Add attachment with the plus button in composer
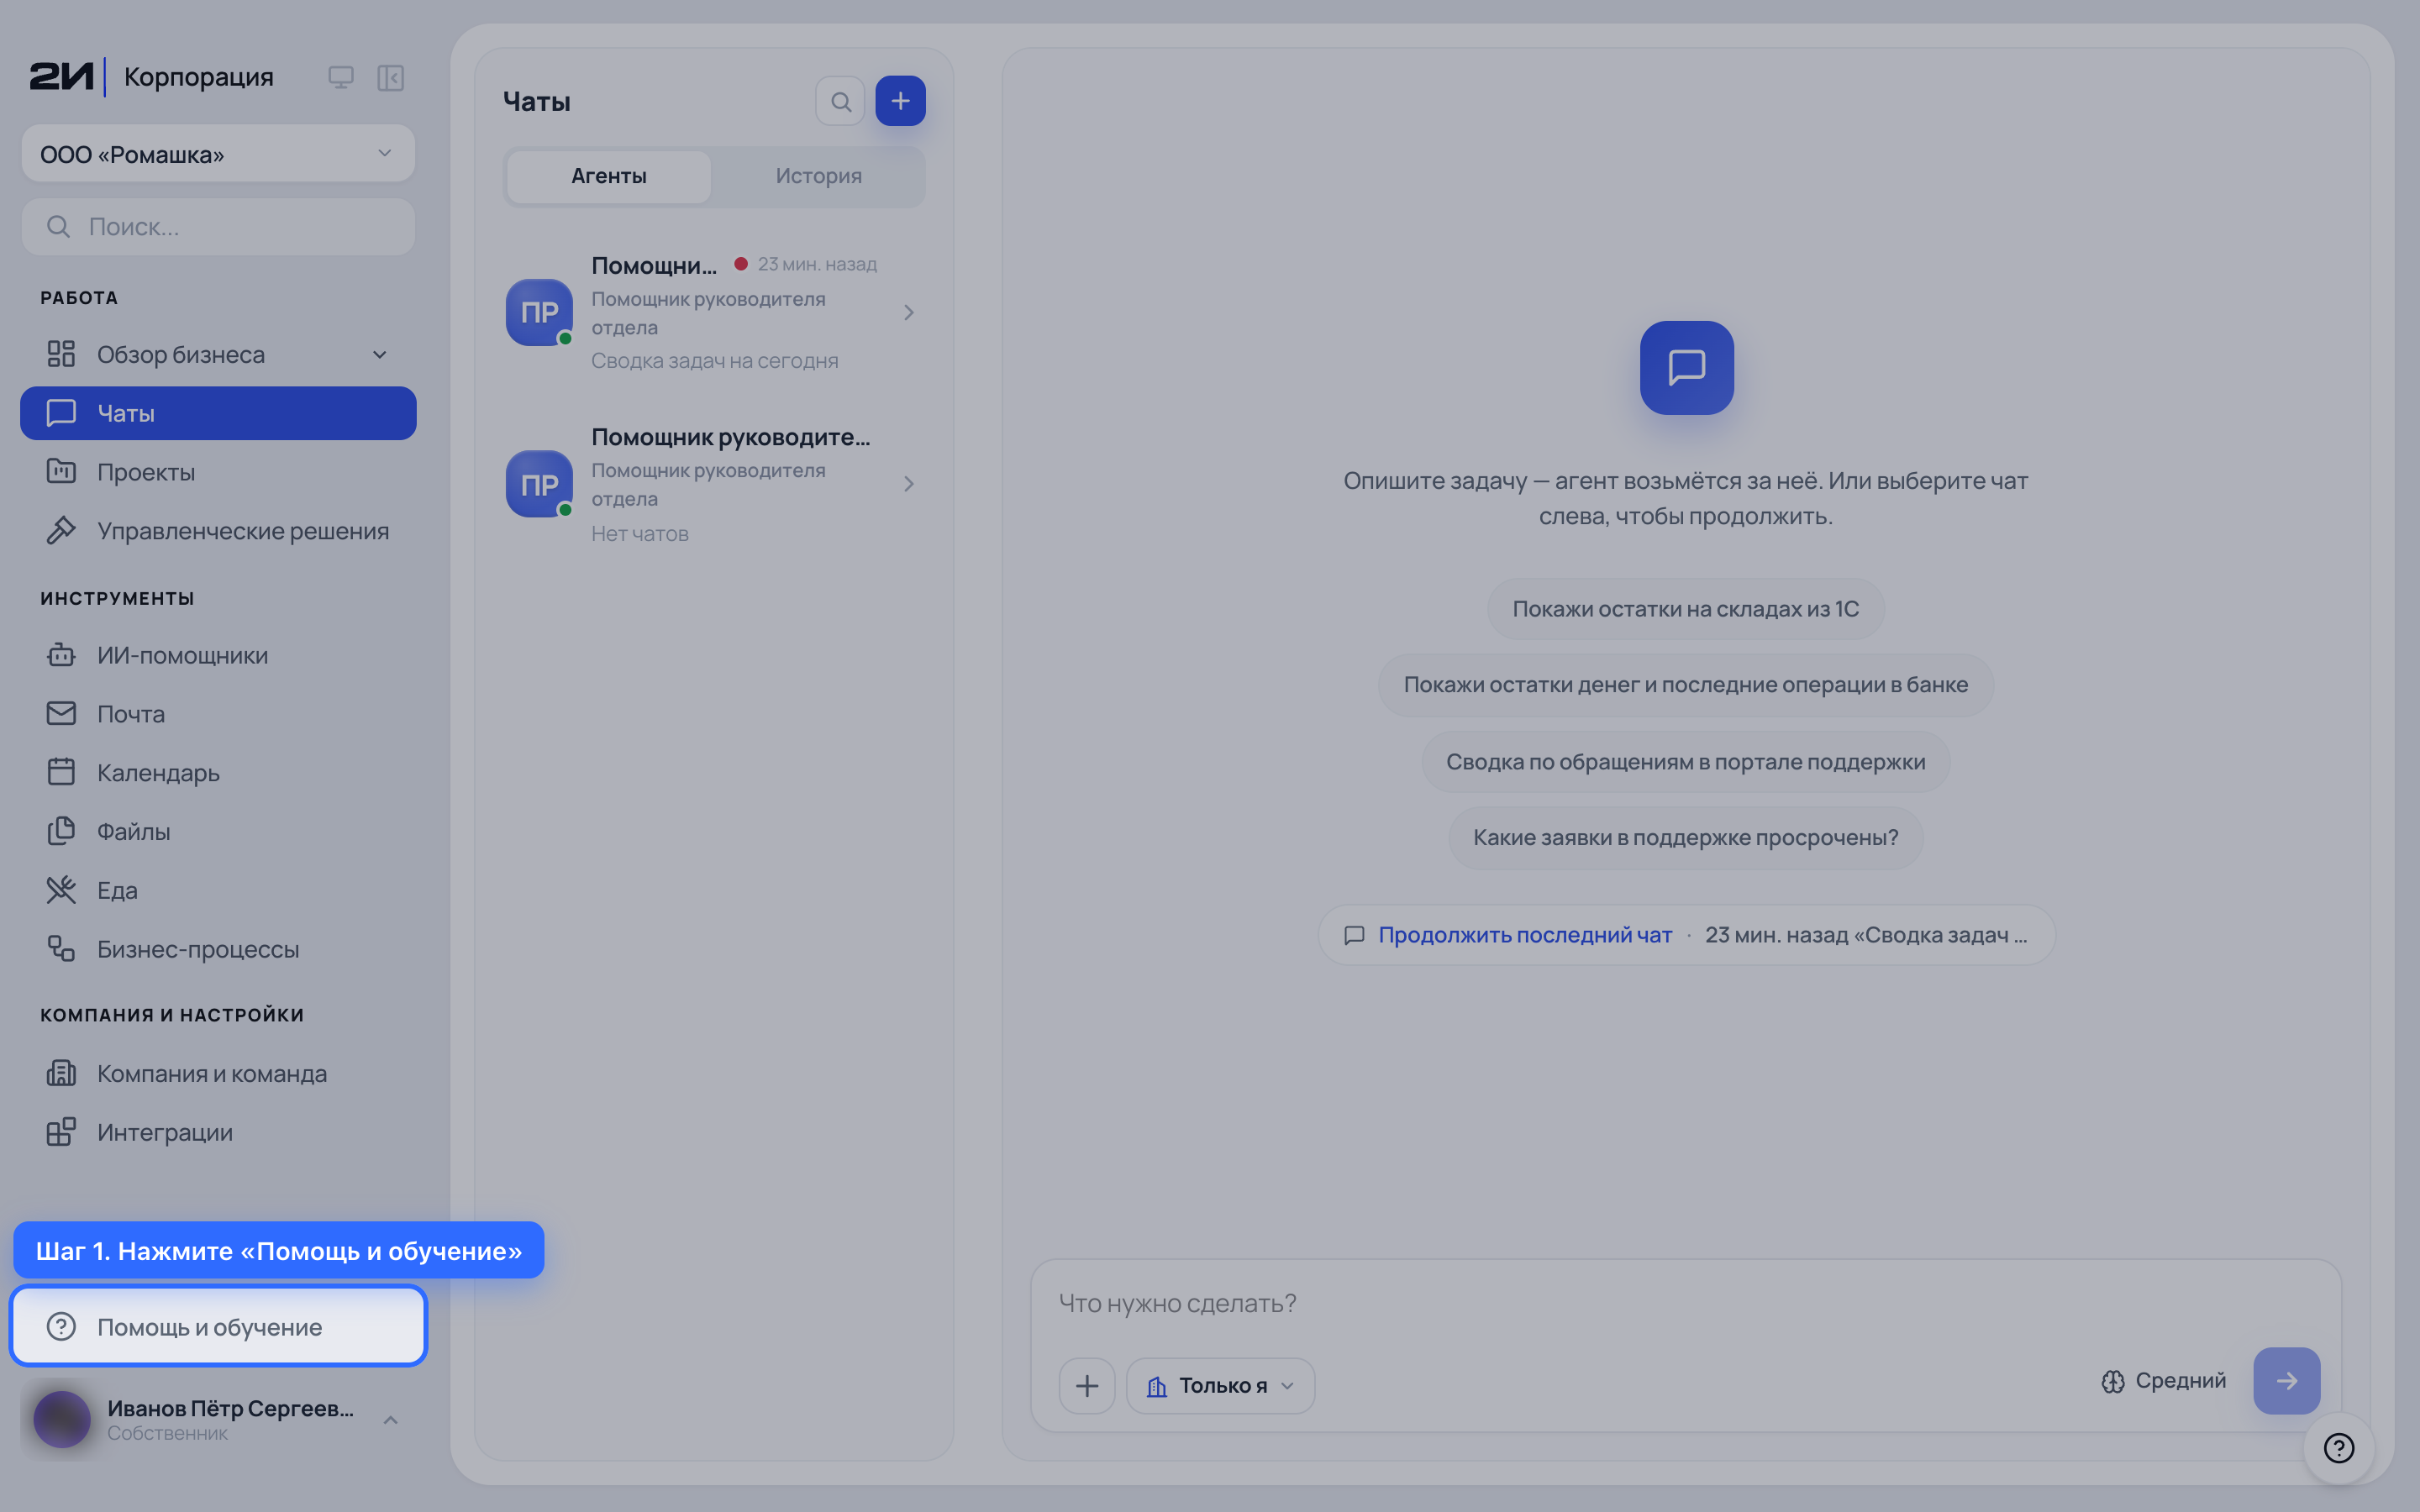This screenshot has width=2420, height=1512. (x=1087, y=1386)
